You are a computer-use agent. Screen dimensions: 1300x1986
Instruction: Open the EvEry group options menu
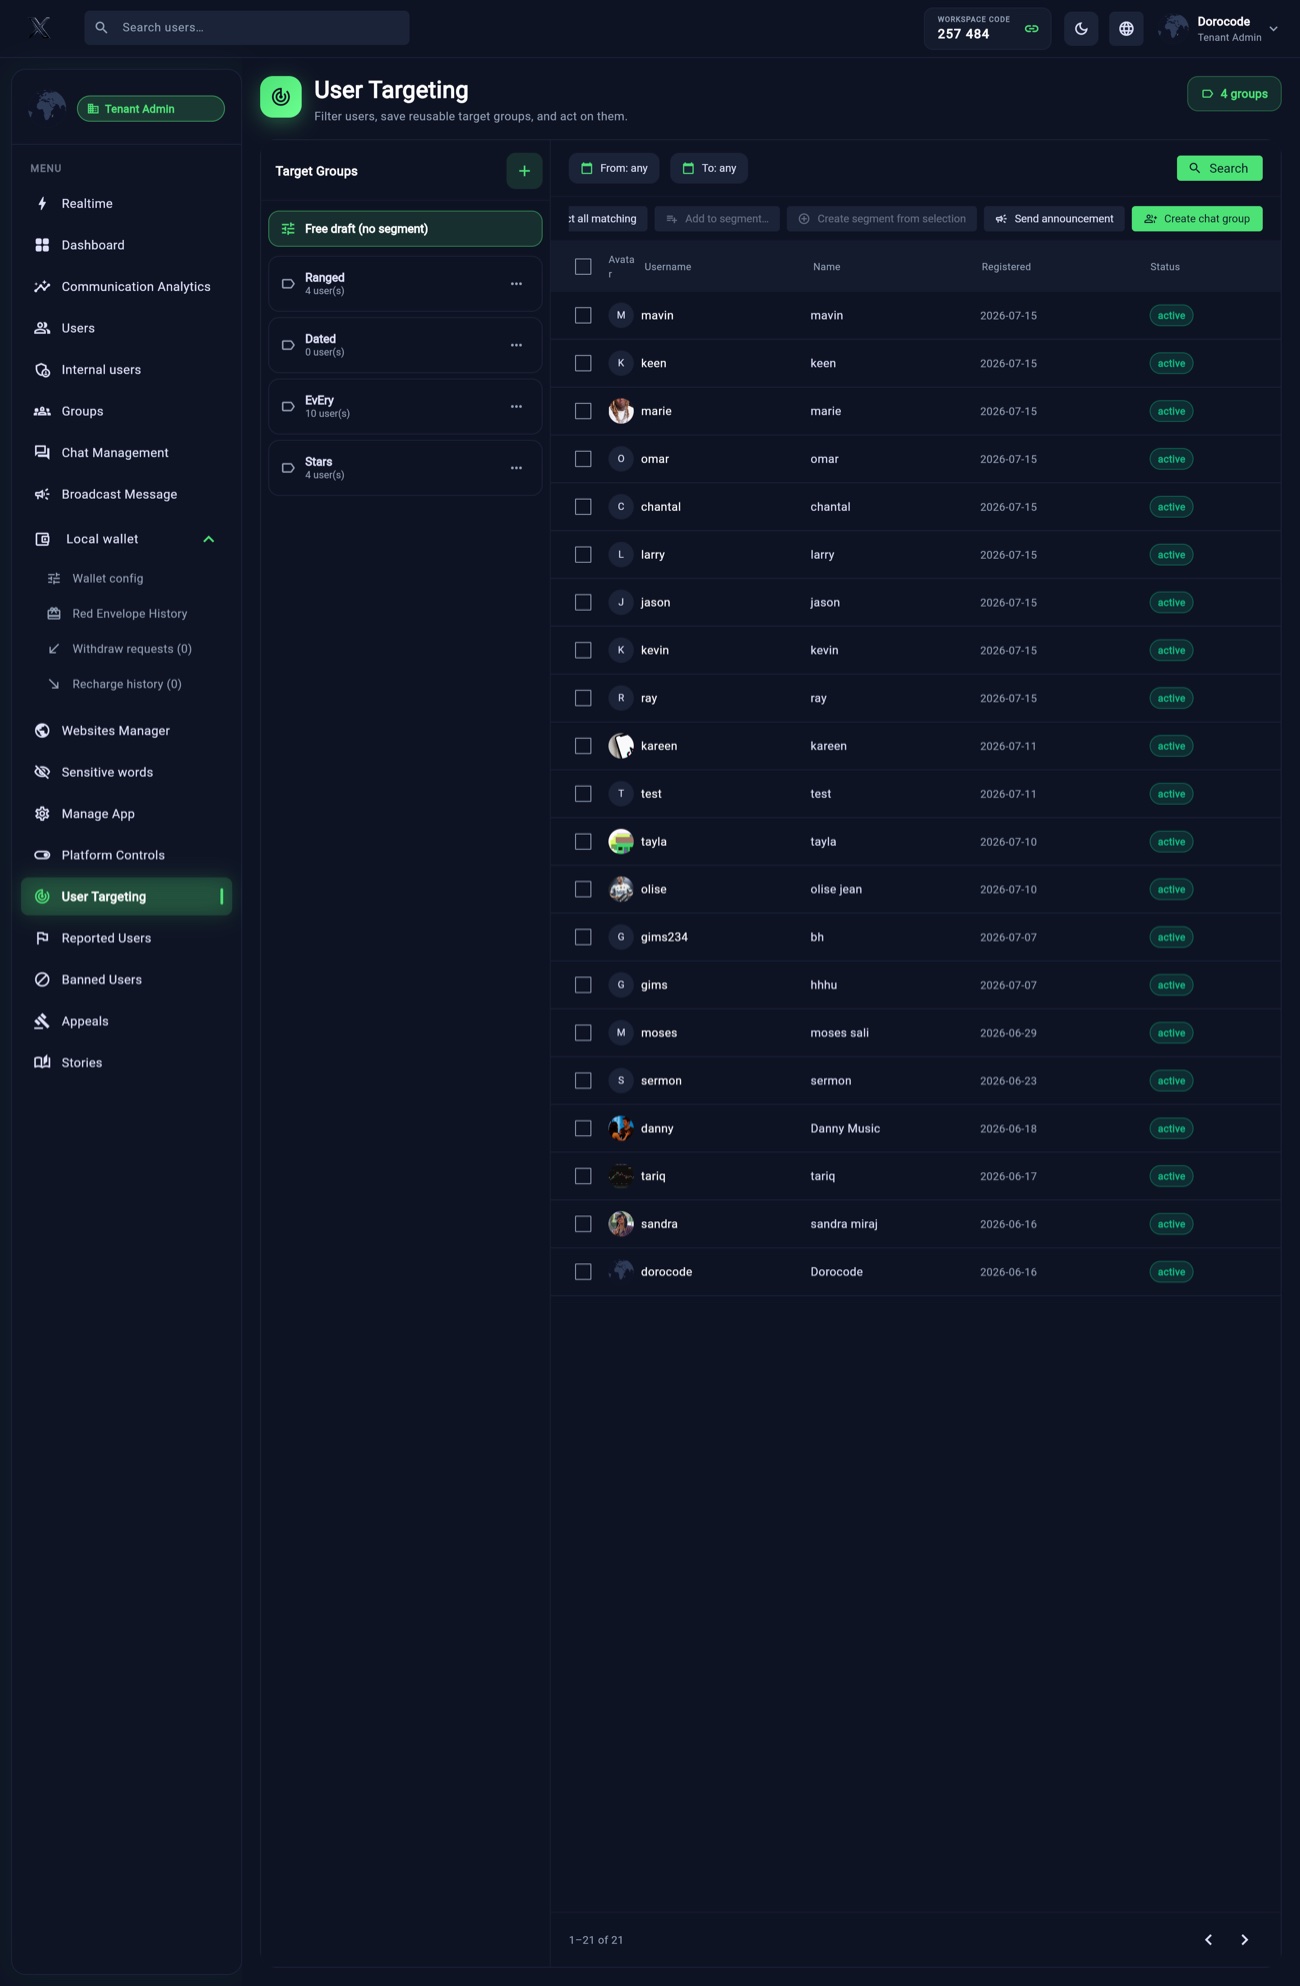click(x=516, y=407)
